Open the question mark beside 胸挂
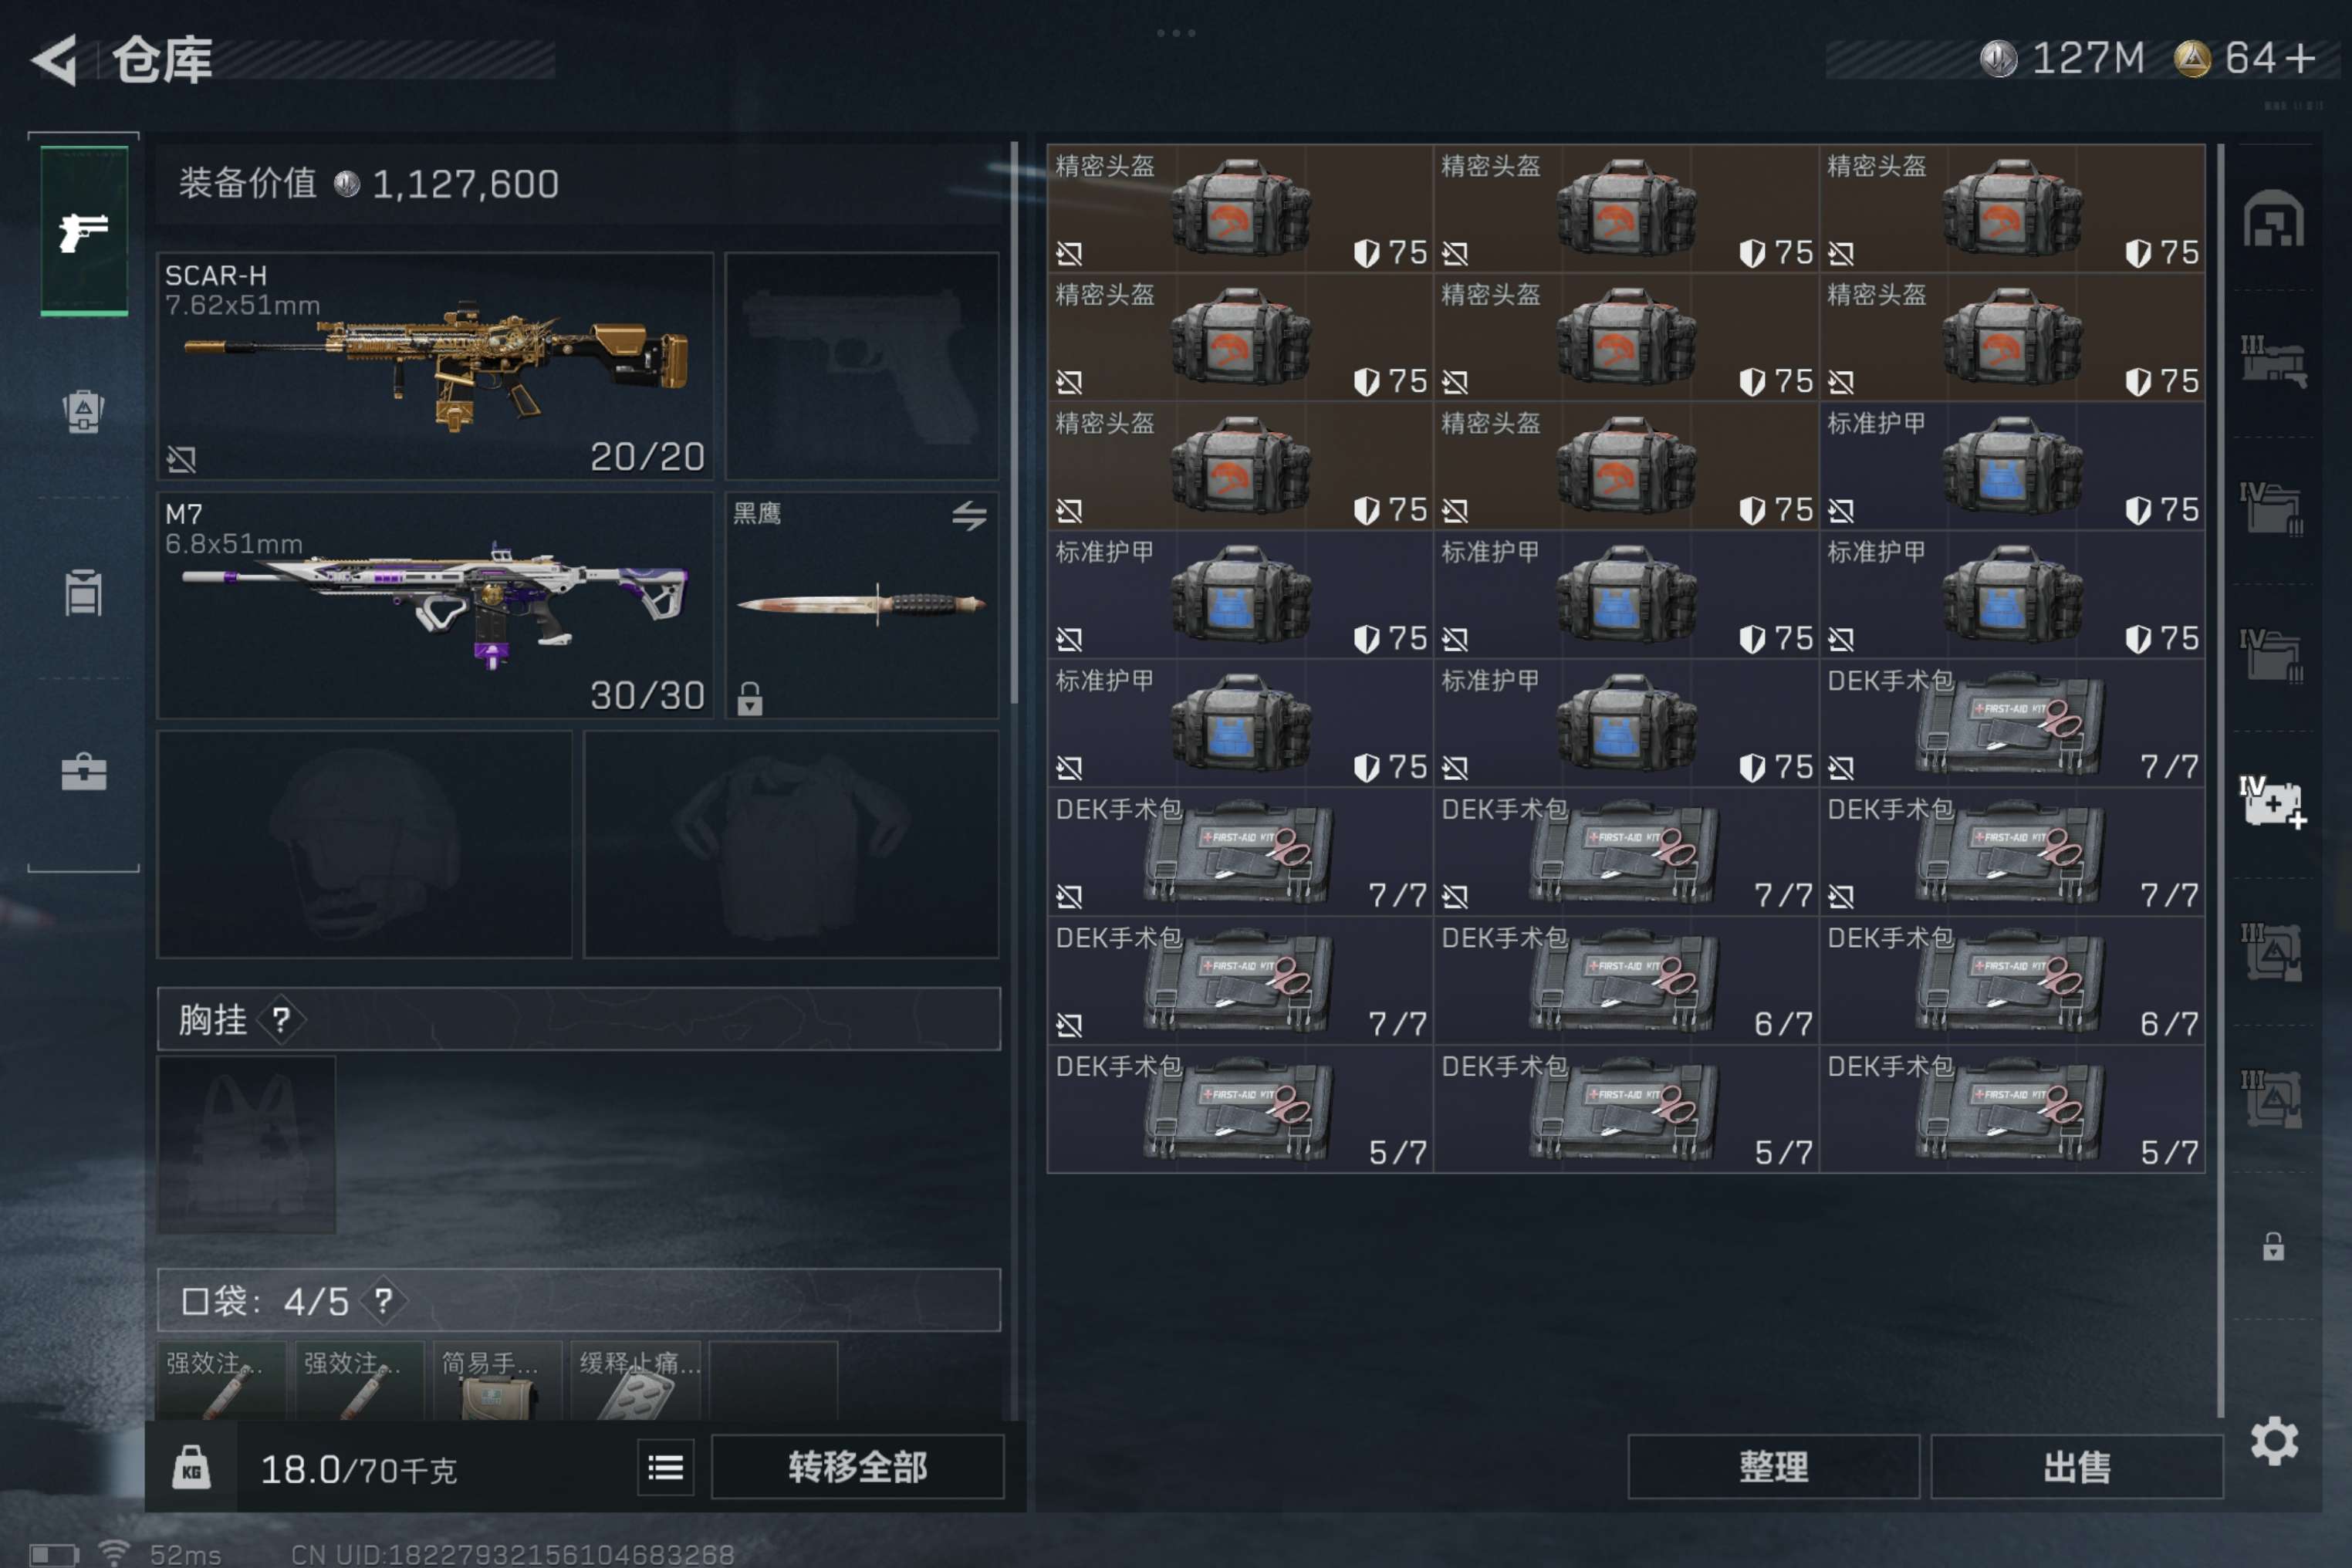 [281, 1020]
